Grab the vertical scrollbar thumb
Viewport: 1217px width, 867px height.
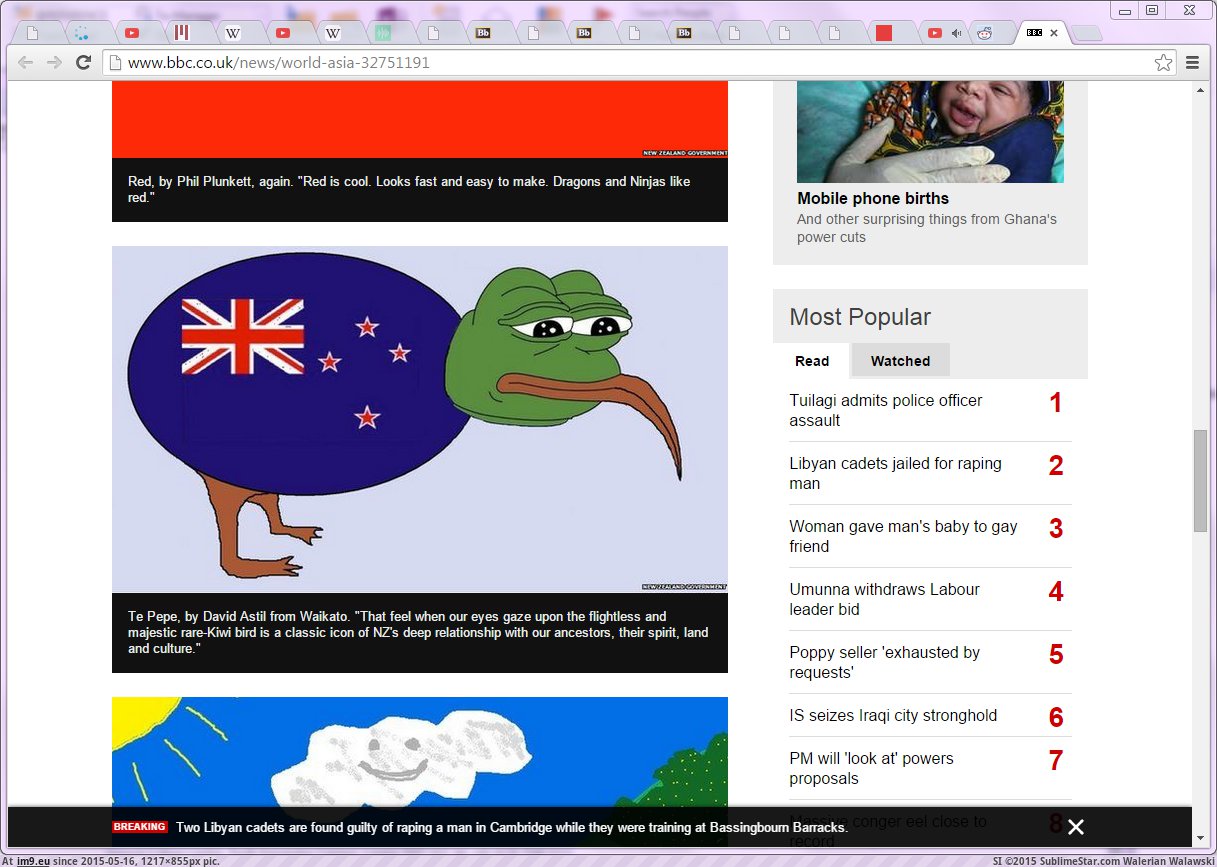pos(1201,480)
